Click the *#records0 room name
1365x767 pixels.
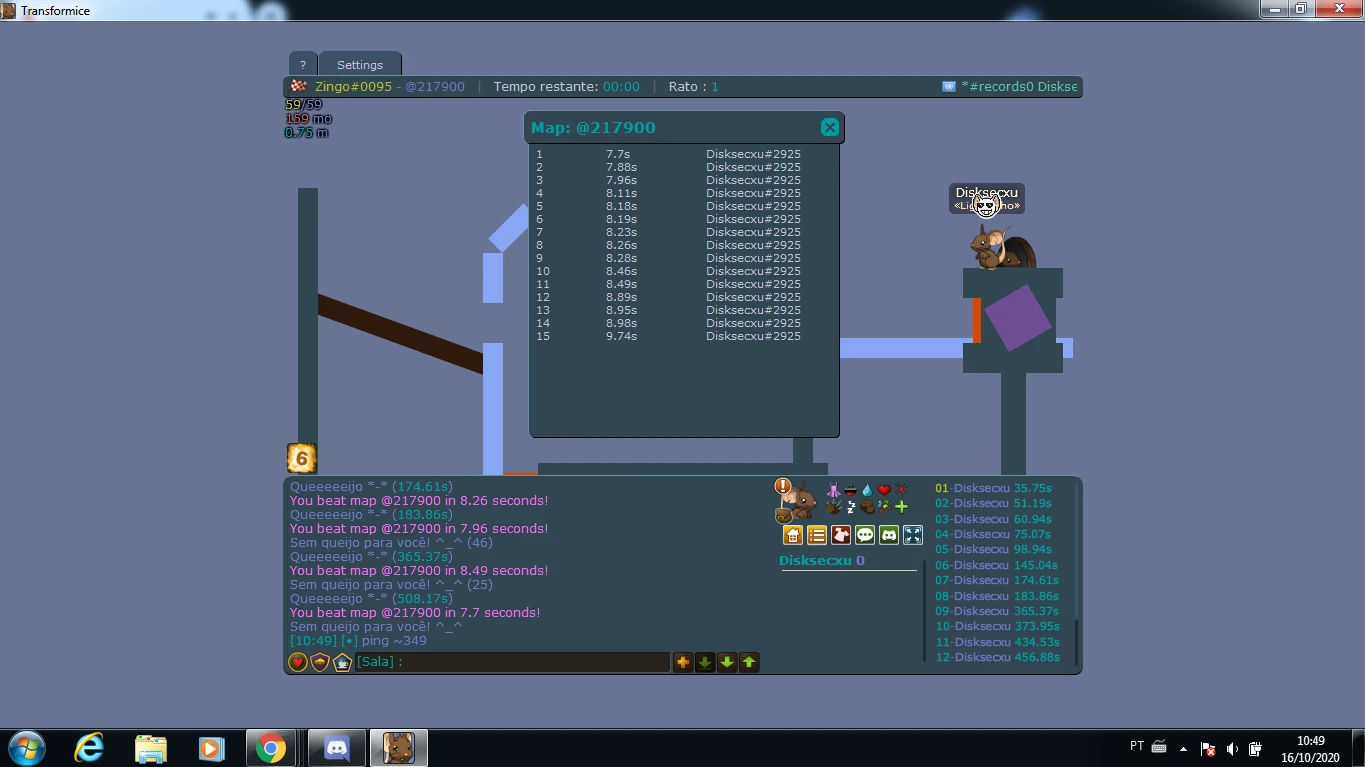(x=996, y=87)
